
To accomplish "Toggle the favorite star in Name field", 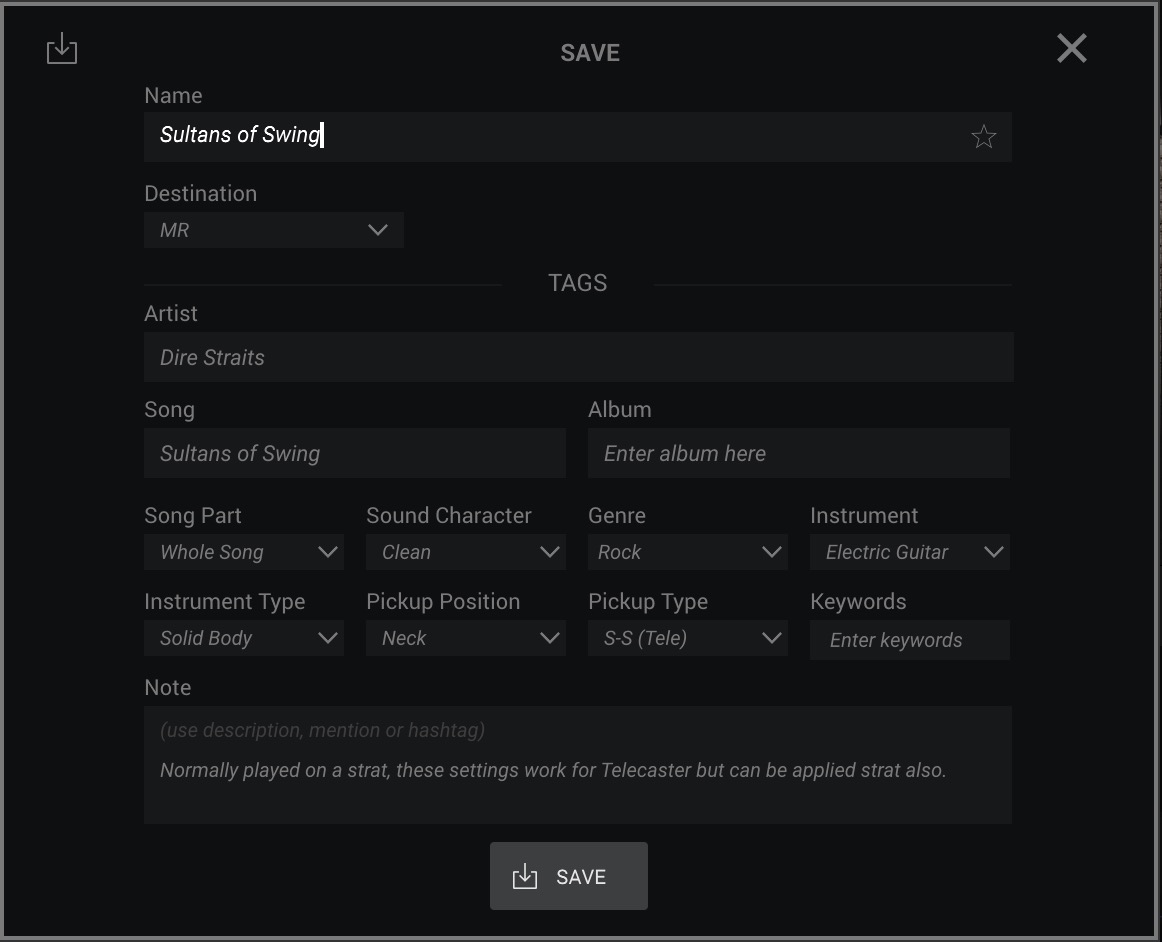I will [x=983, y=137].
